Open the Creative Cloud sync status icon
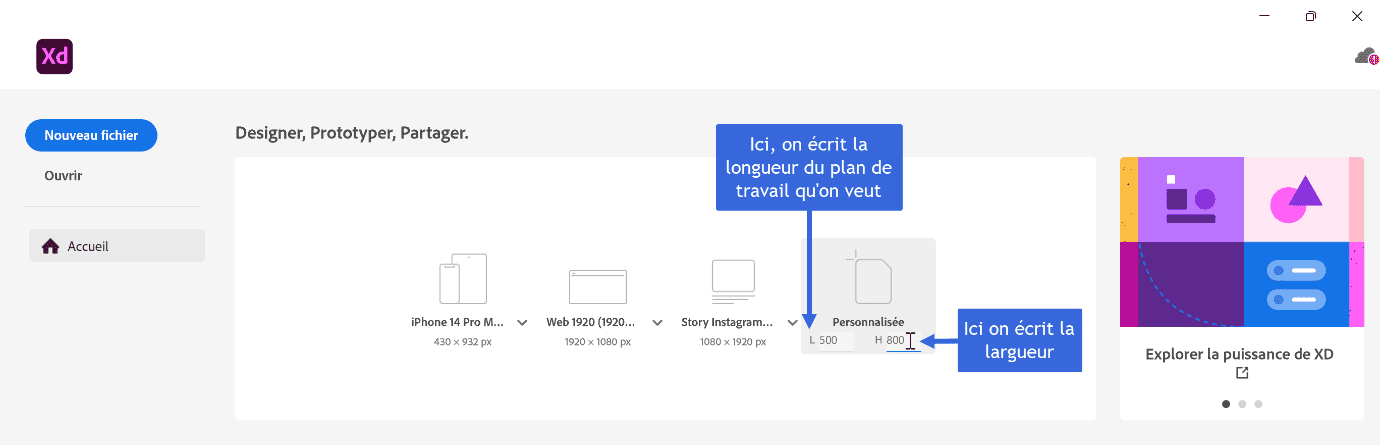Viewport: 1380px width, 445px height. (1366, 56)
